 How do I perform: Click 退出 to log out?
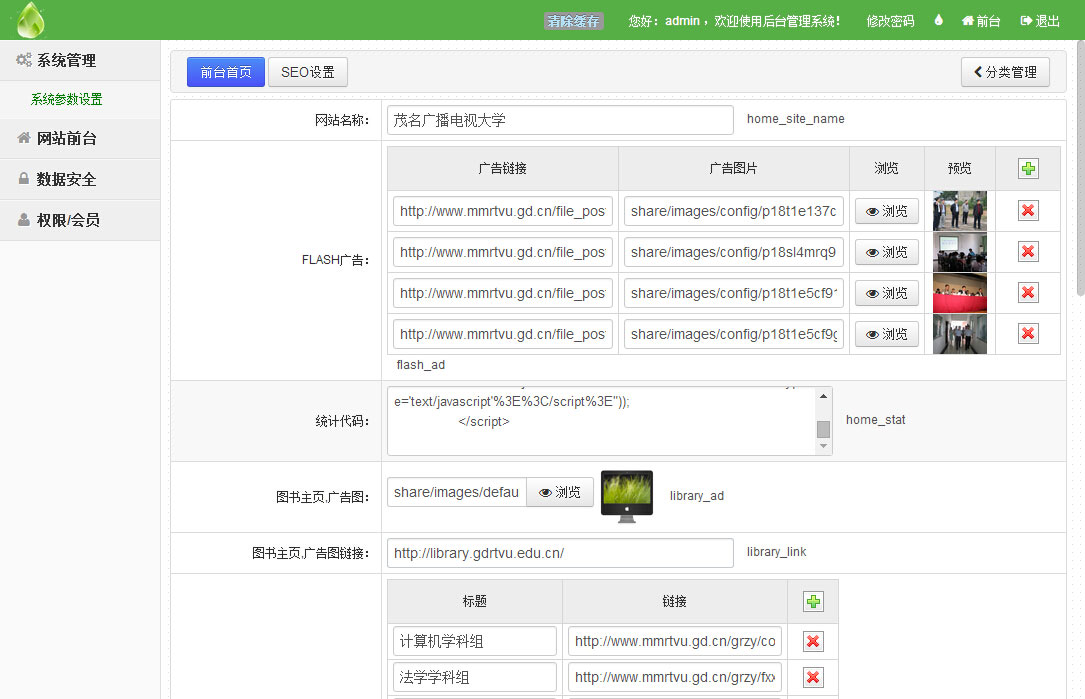[x=1040, y=21]
